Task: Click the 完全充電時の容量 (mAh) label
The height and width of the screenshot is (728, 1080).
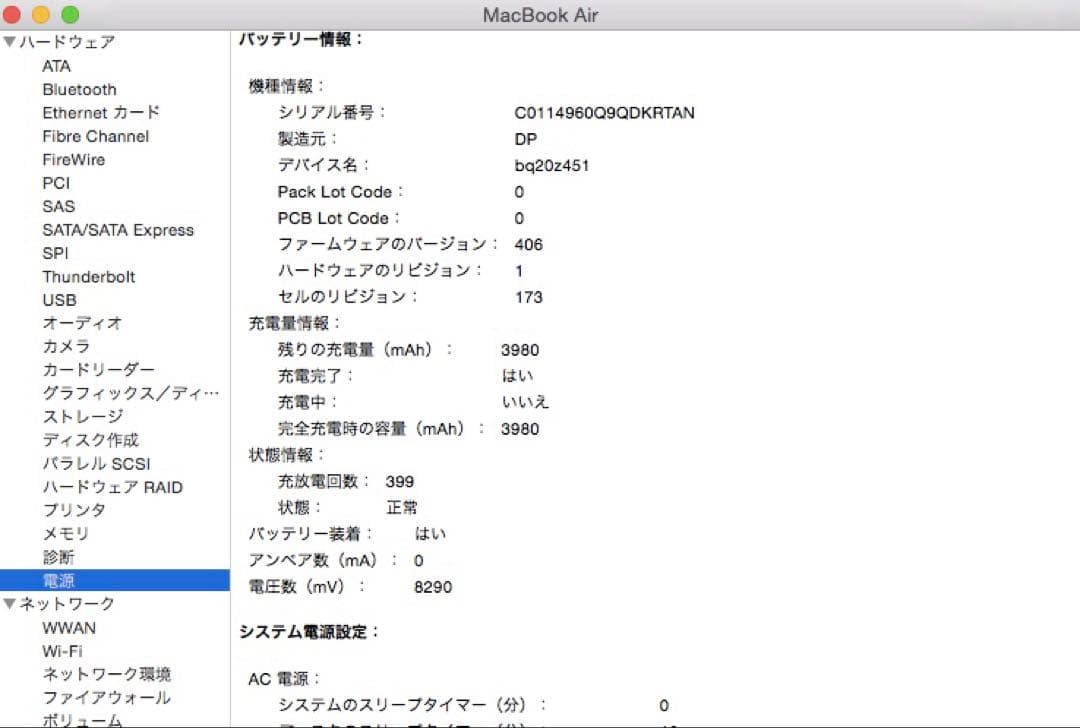Action: [x=381, y=429]
